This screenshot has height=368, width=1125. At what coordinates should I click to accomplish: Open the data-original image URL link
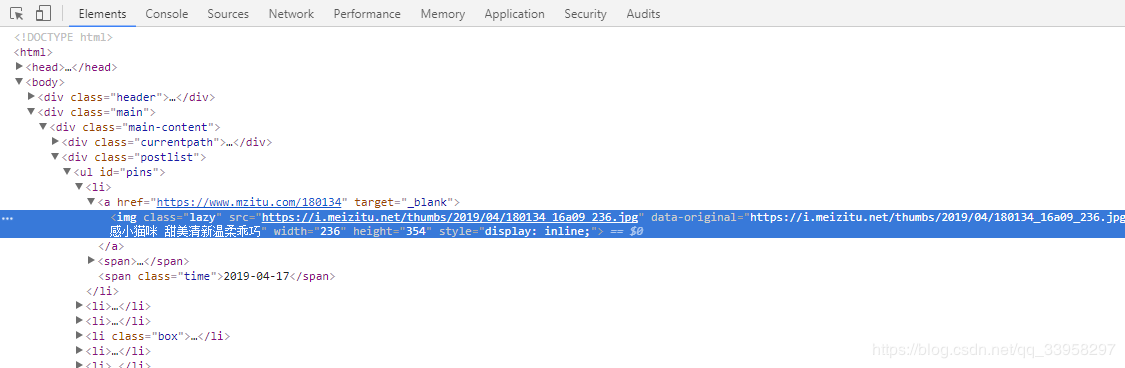click(937, 217)
